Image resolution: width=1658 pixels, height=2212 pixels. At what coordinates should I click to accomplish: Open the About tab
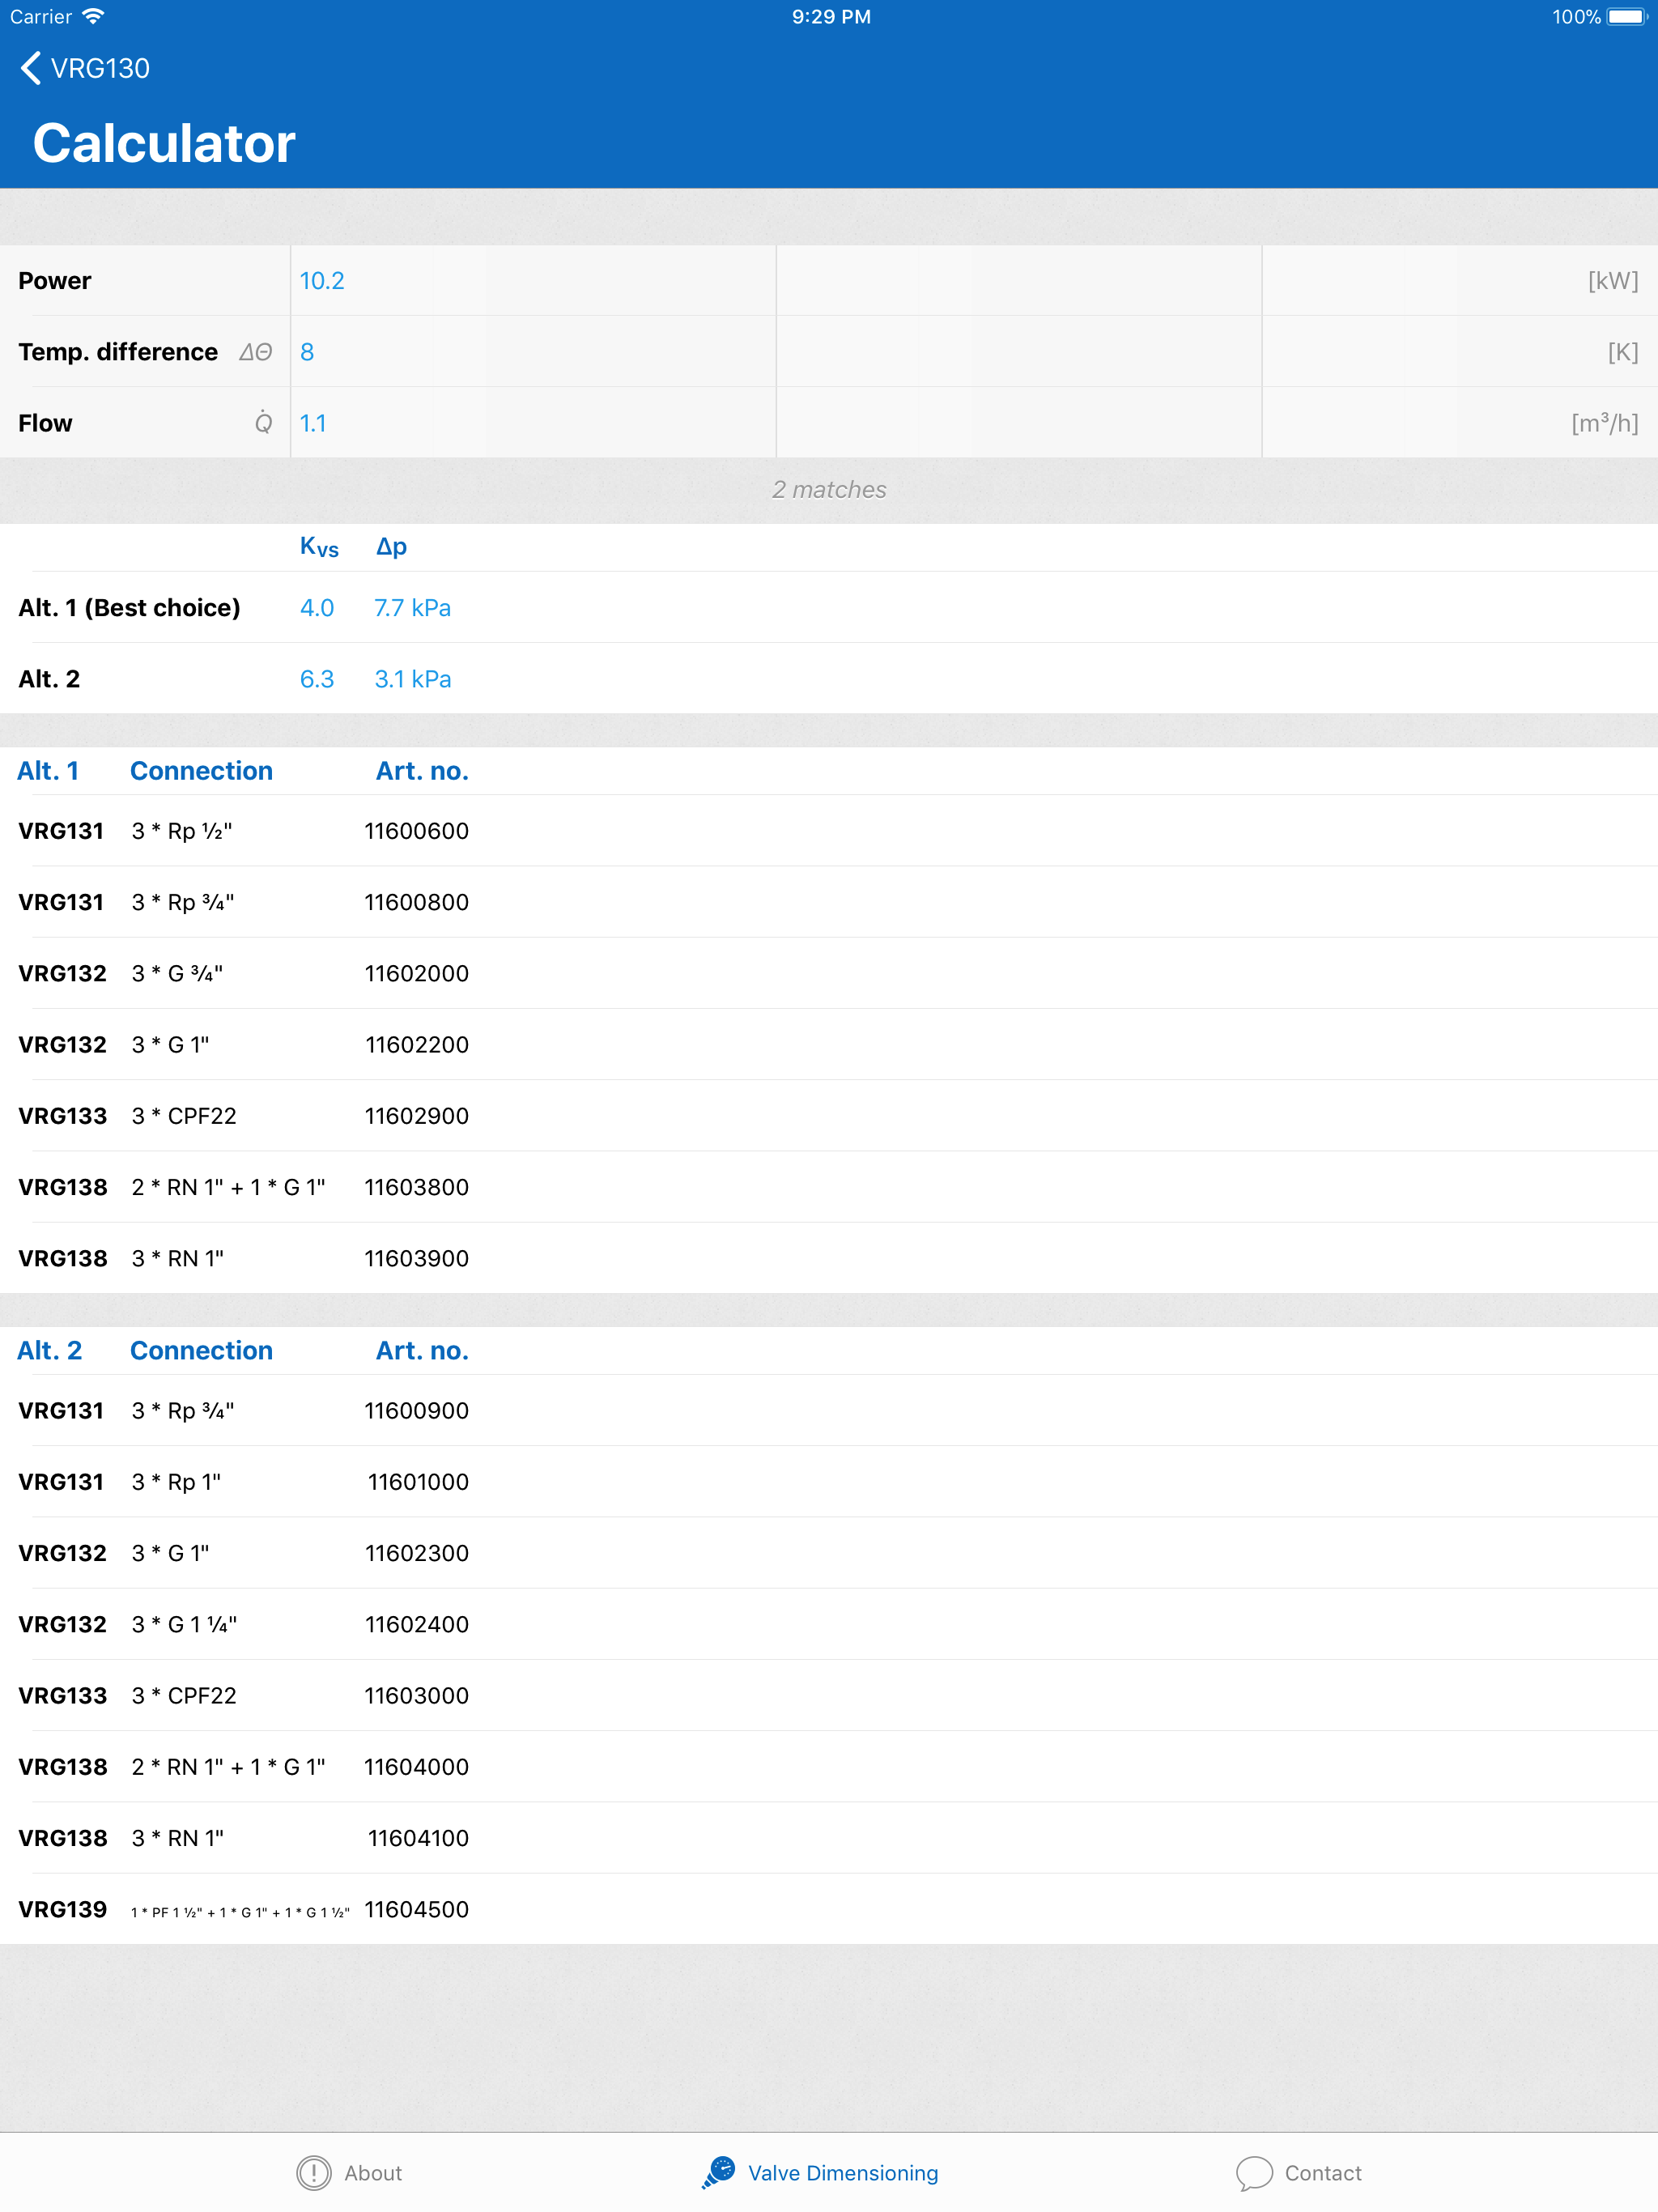point(373,2172)
